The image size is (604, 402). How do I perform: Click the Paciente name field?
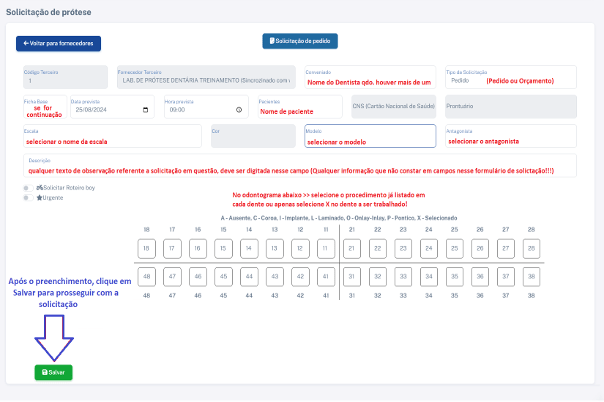point(300,107)
